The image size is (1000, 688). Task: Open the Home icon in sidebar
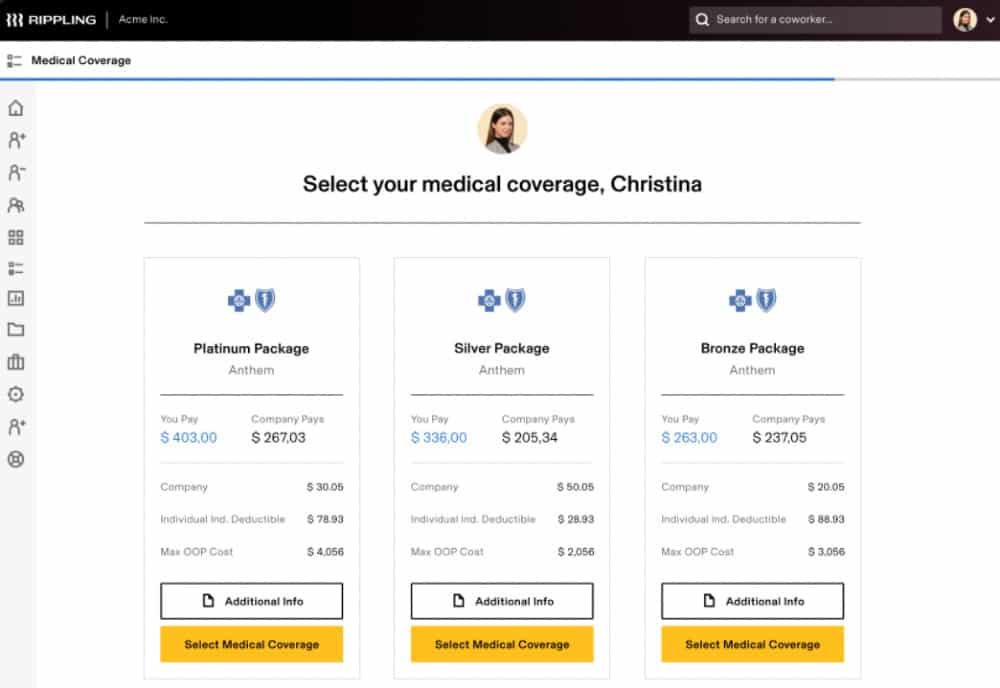(x=16, y=108)
